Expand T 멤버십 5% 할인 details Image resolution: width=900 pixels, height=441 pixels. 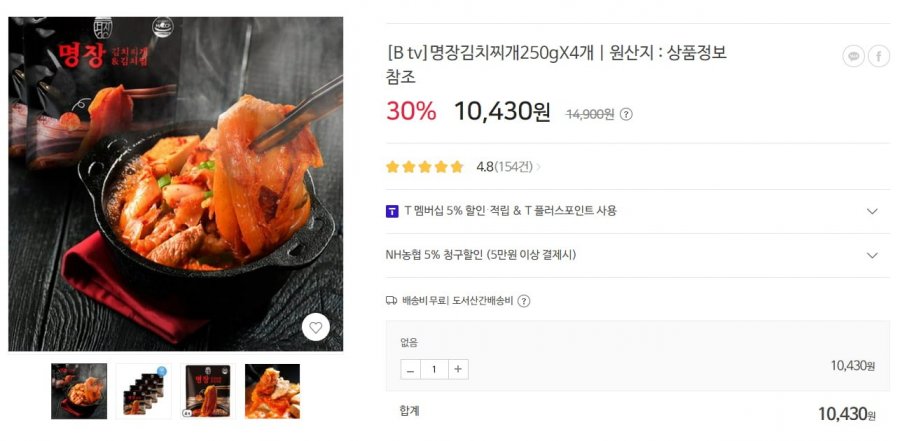872,211
